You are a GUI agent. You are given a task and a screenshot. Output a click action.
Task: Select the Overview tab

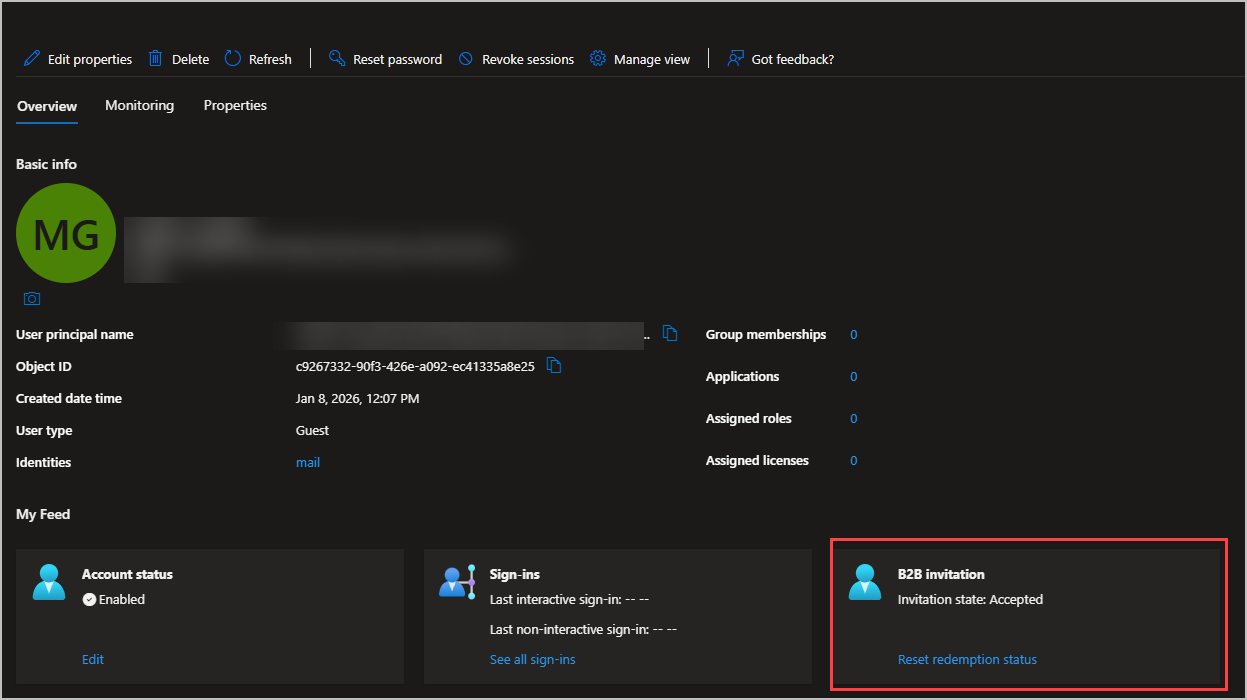point(46,105)
